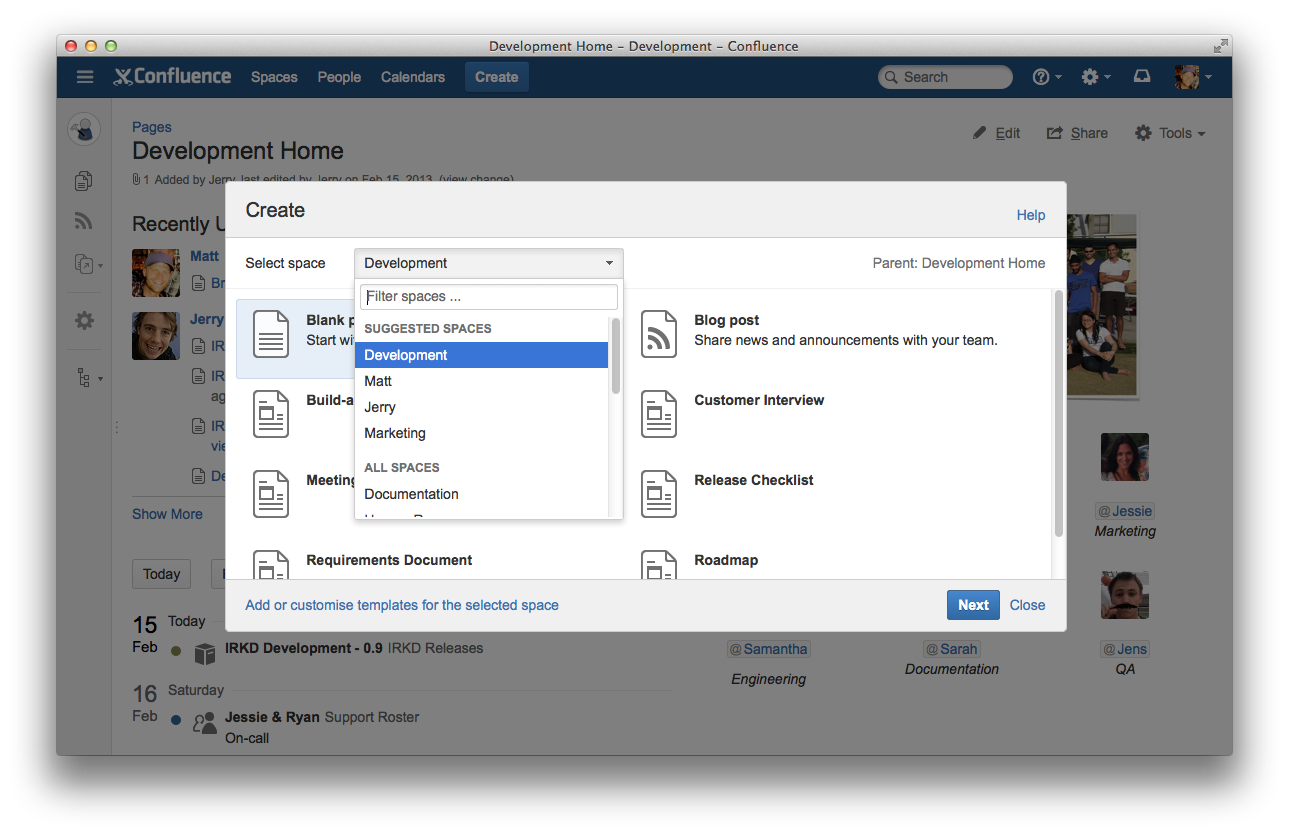
Task: Open sidebar space shortcuts icon
Action: [x=84, y=264]
